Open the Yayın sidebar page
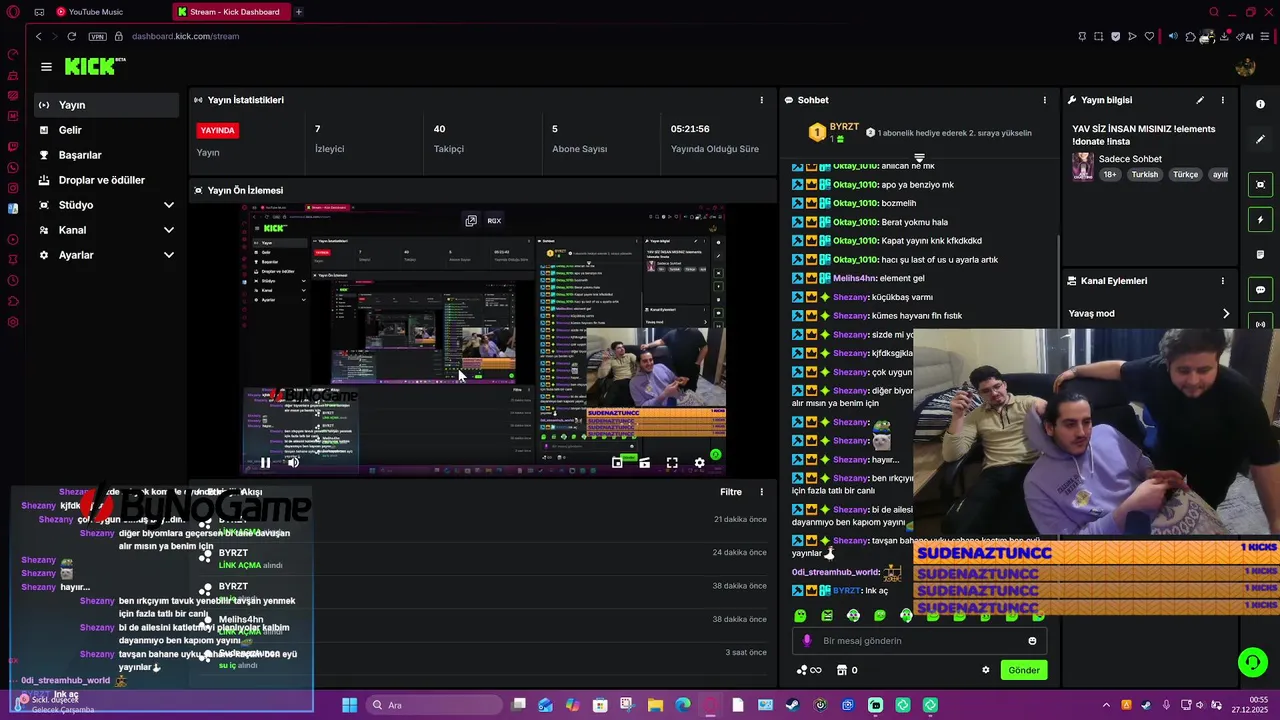Image resolution: width=1280 pixels, height=720 pixels. tap(106, 105)
